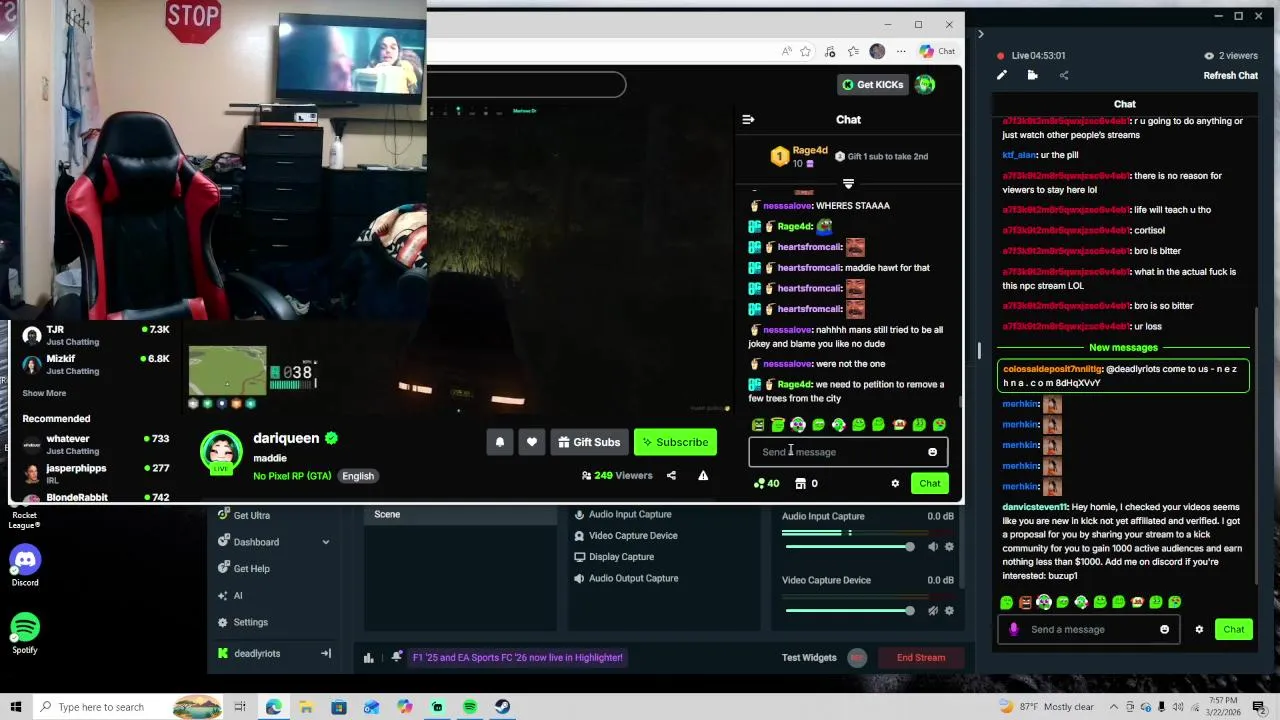The width and height of the screenshot is (1280, 720).
Task: Click the report warning triangle icon
Action: point(703,476)
